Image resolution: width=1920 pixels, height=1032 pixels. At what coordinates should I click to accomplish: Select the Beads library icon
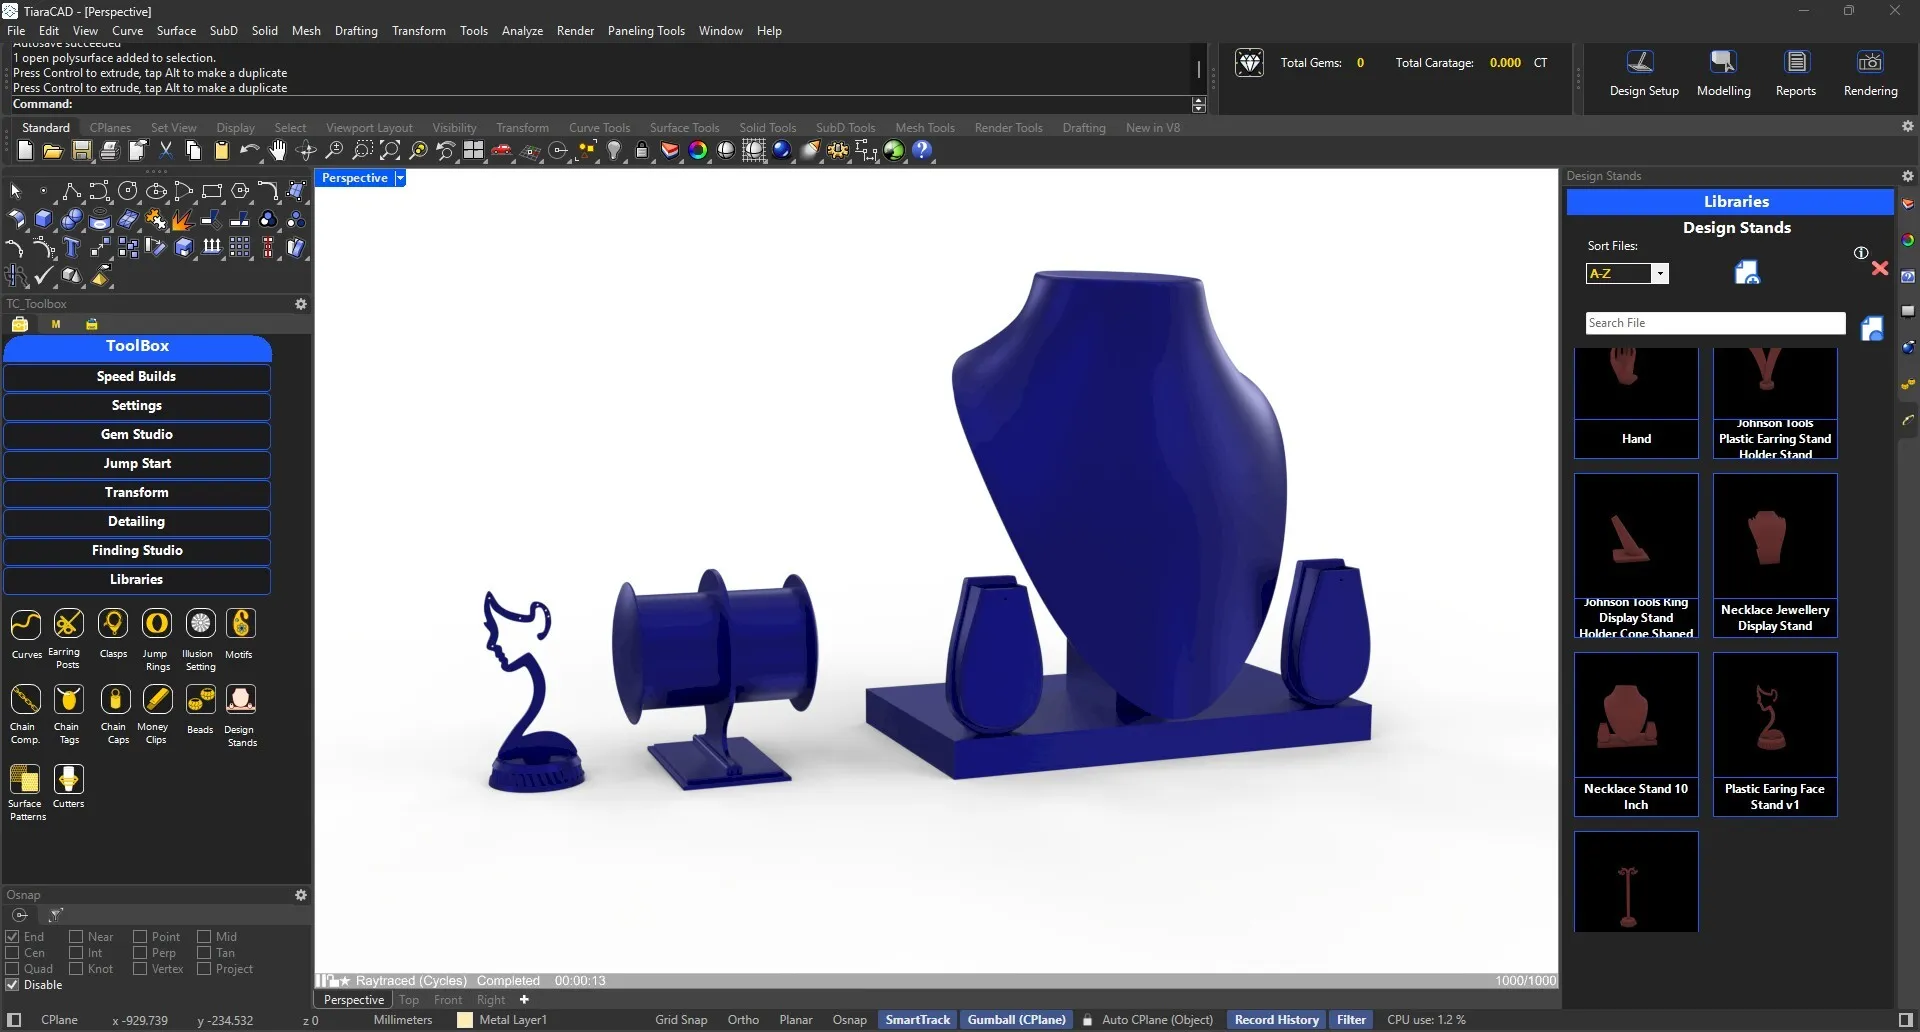tap(200, 700)
